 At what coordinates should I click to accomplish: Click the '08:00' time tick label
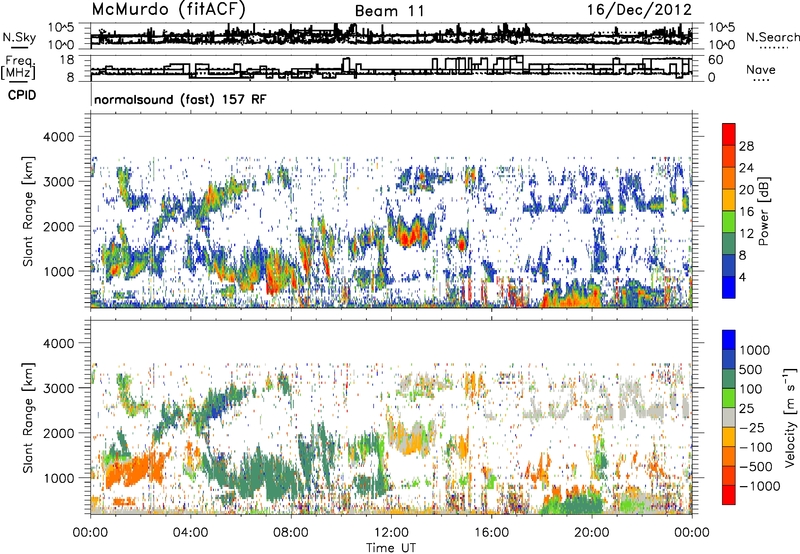[291, 533]
